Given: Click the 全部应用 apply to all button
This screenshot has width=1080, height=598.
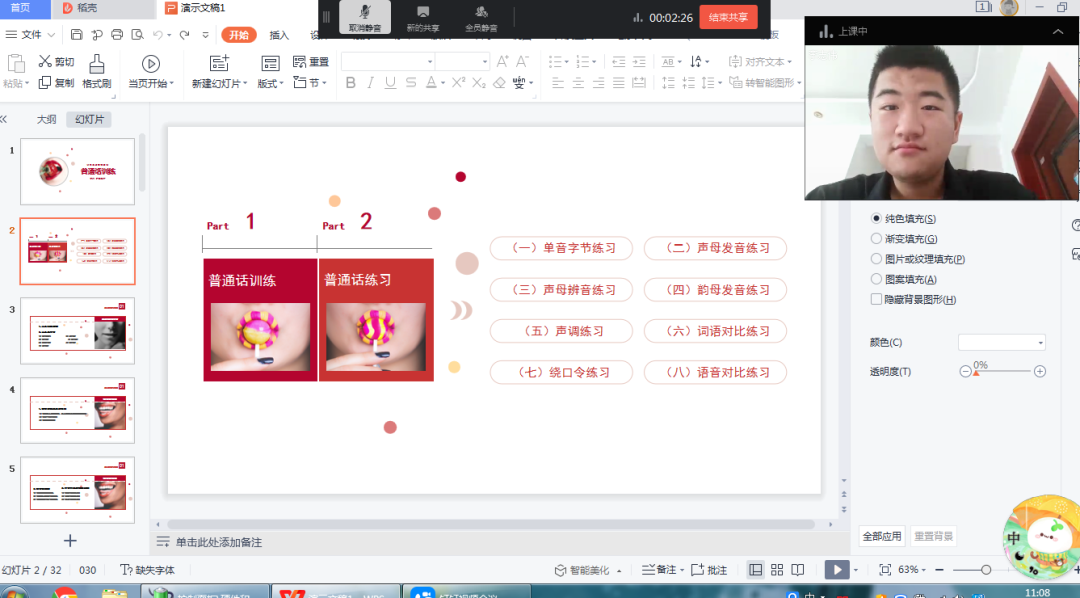Looking at the screenshot, I should point(882,536).
